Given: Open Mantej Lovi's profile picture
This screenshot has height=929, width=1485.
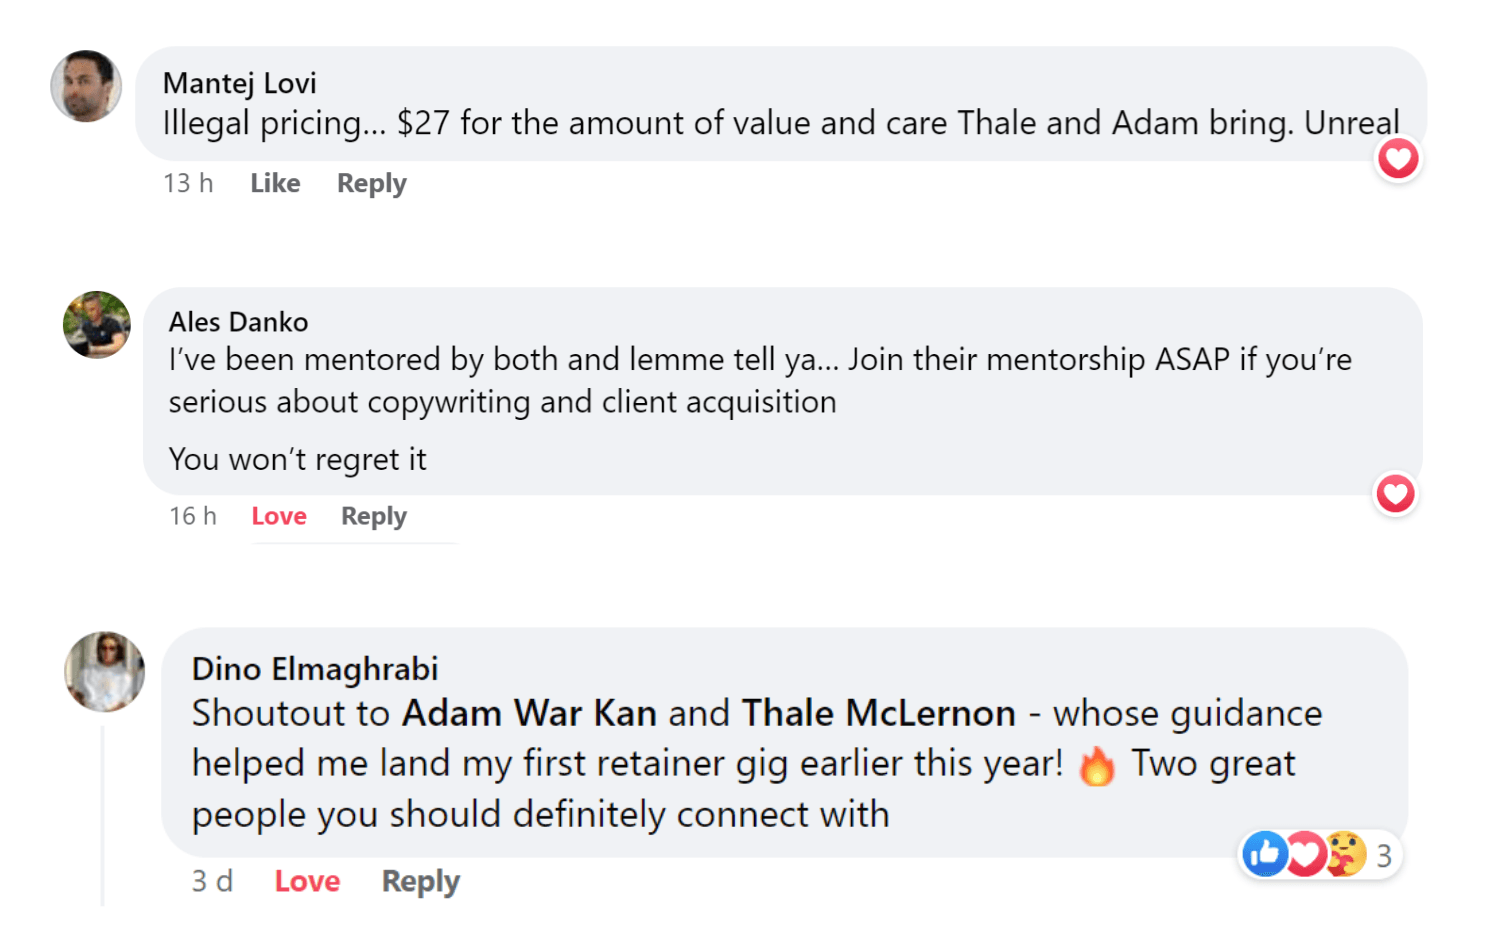Looking at the screenshot, I should (x=86, y=86).
